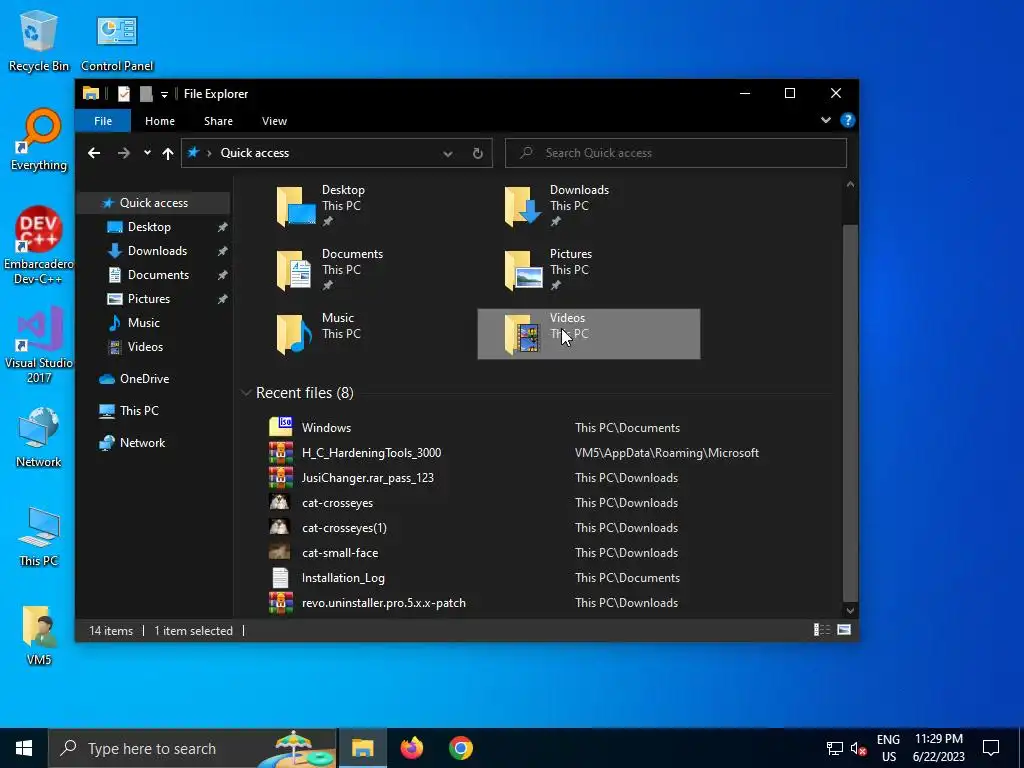Viewport: 1024px width, 768px height.
Task: Open the File ribbon tab
Action: (103, 121)
